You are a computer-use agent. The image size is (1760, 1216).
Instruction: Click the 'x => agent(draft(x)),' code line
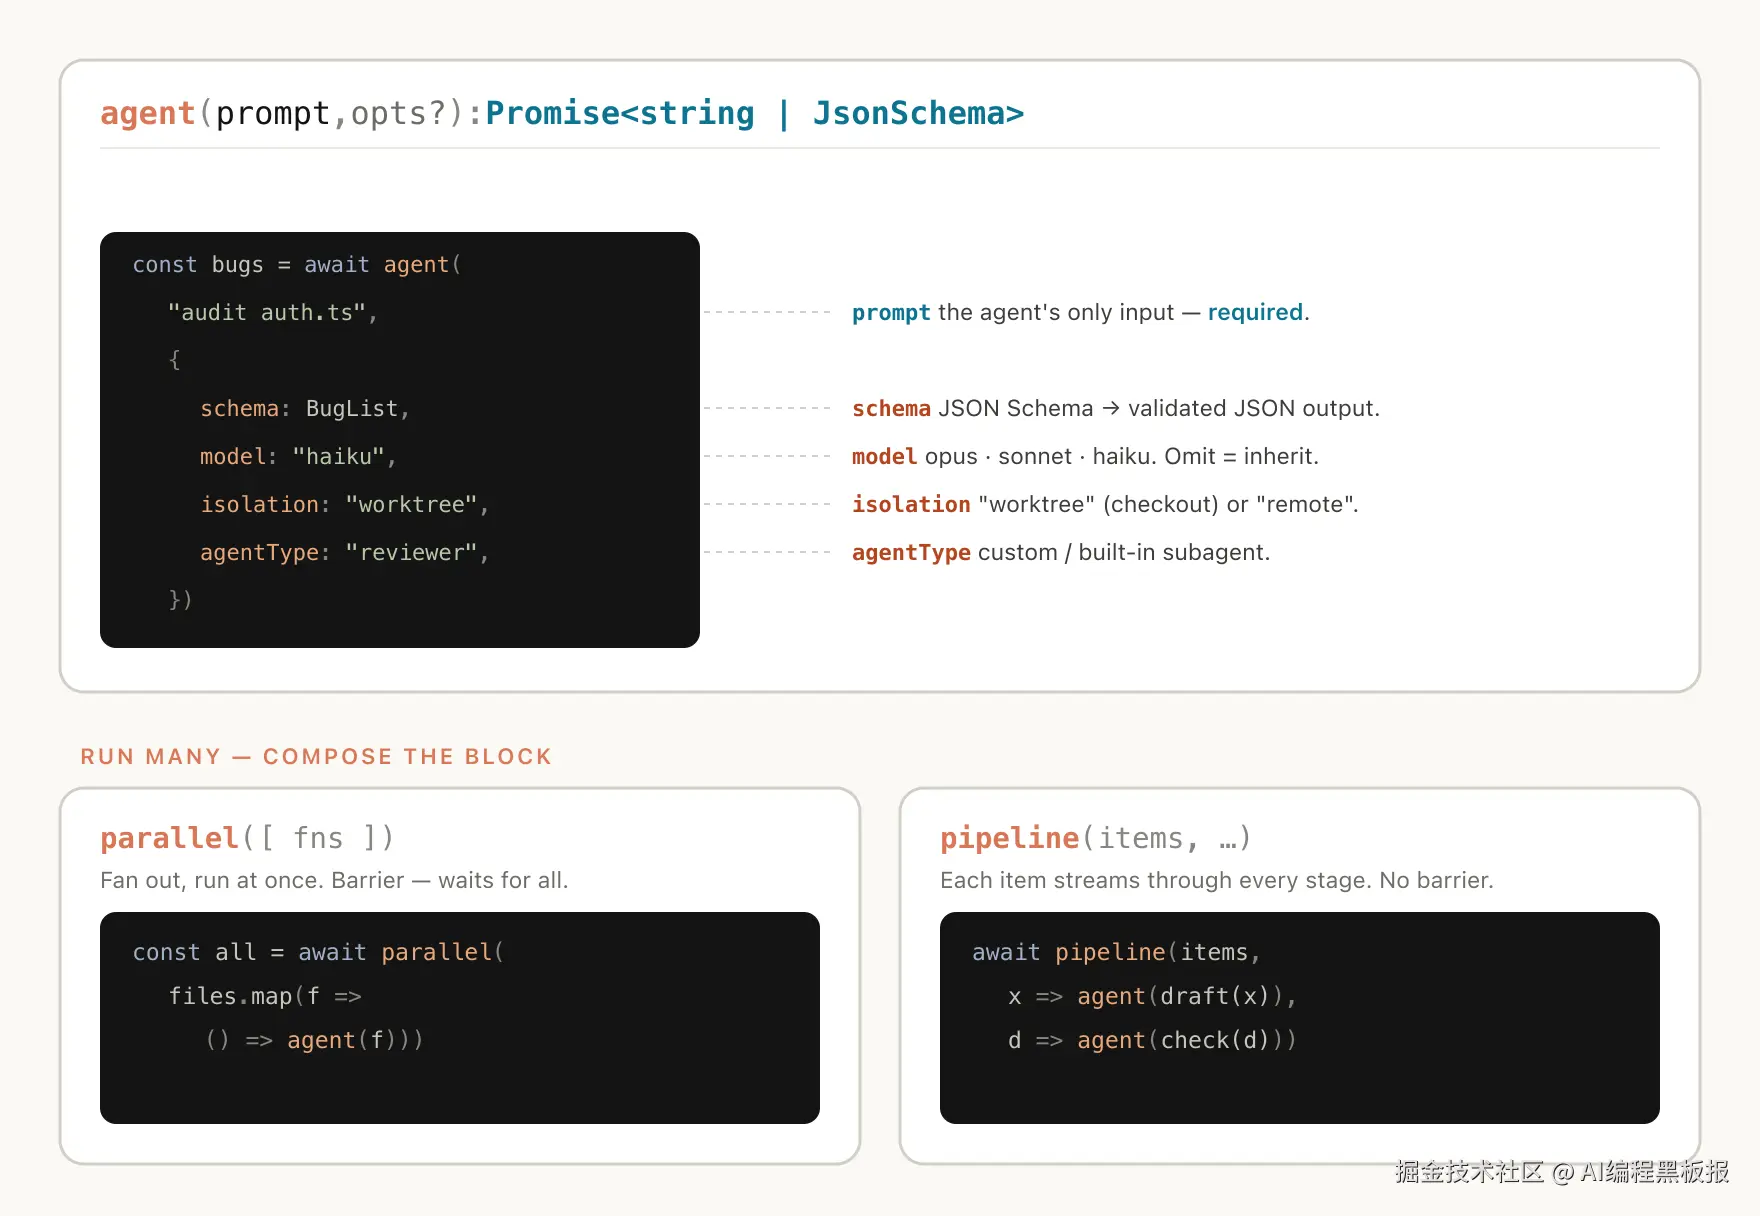click(1152, 997)
